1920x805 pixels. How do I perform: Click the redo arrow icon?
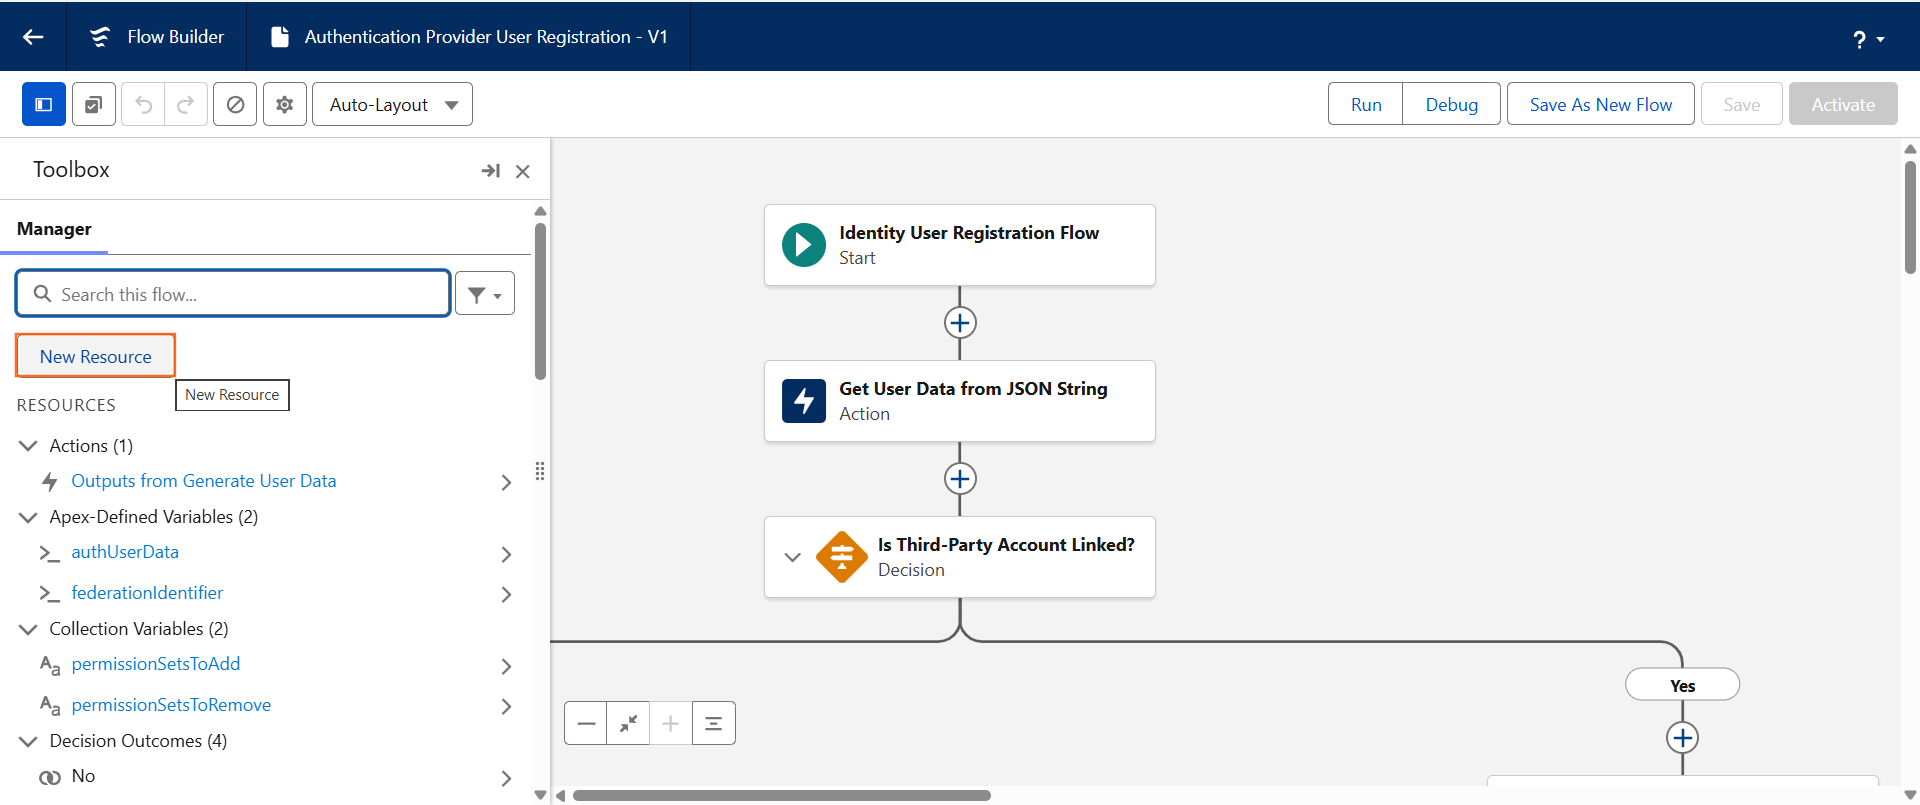[x=186, y=104]
